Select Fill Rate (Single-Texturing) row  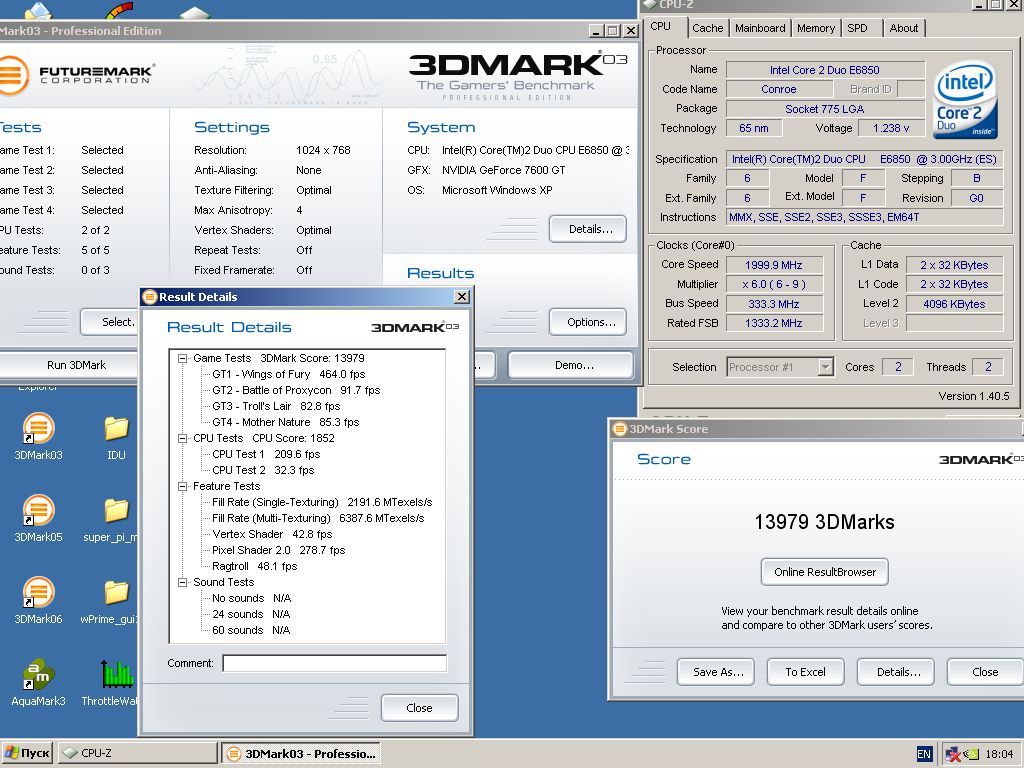[322, 502]
